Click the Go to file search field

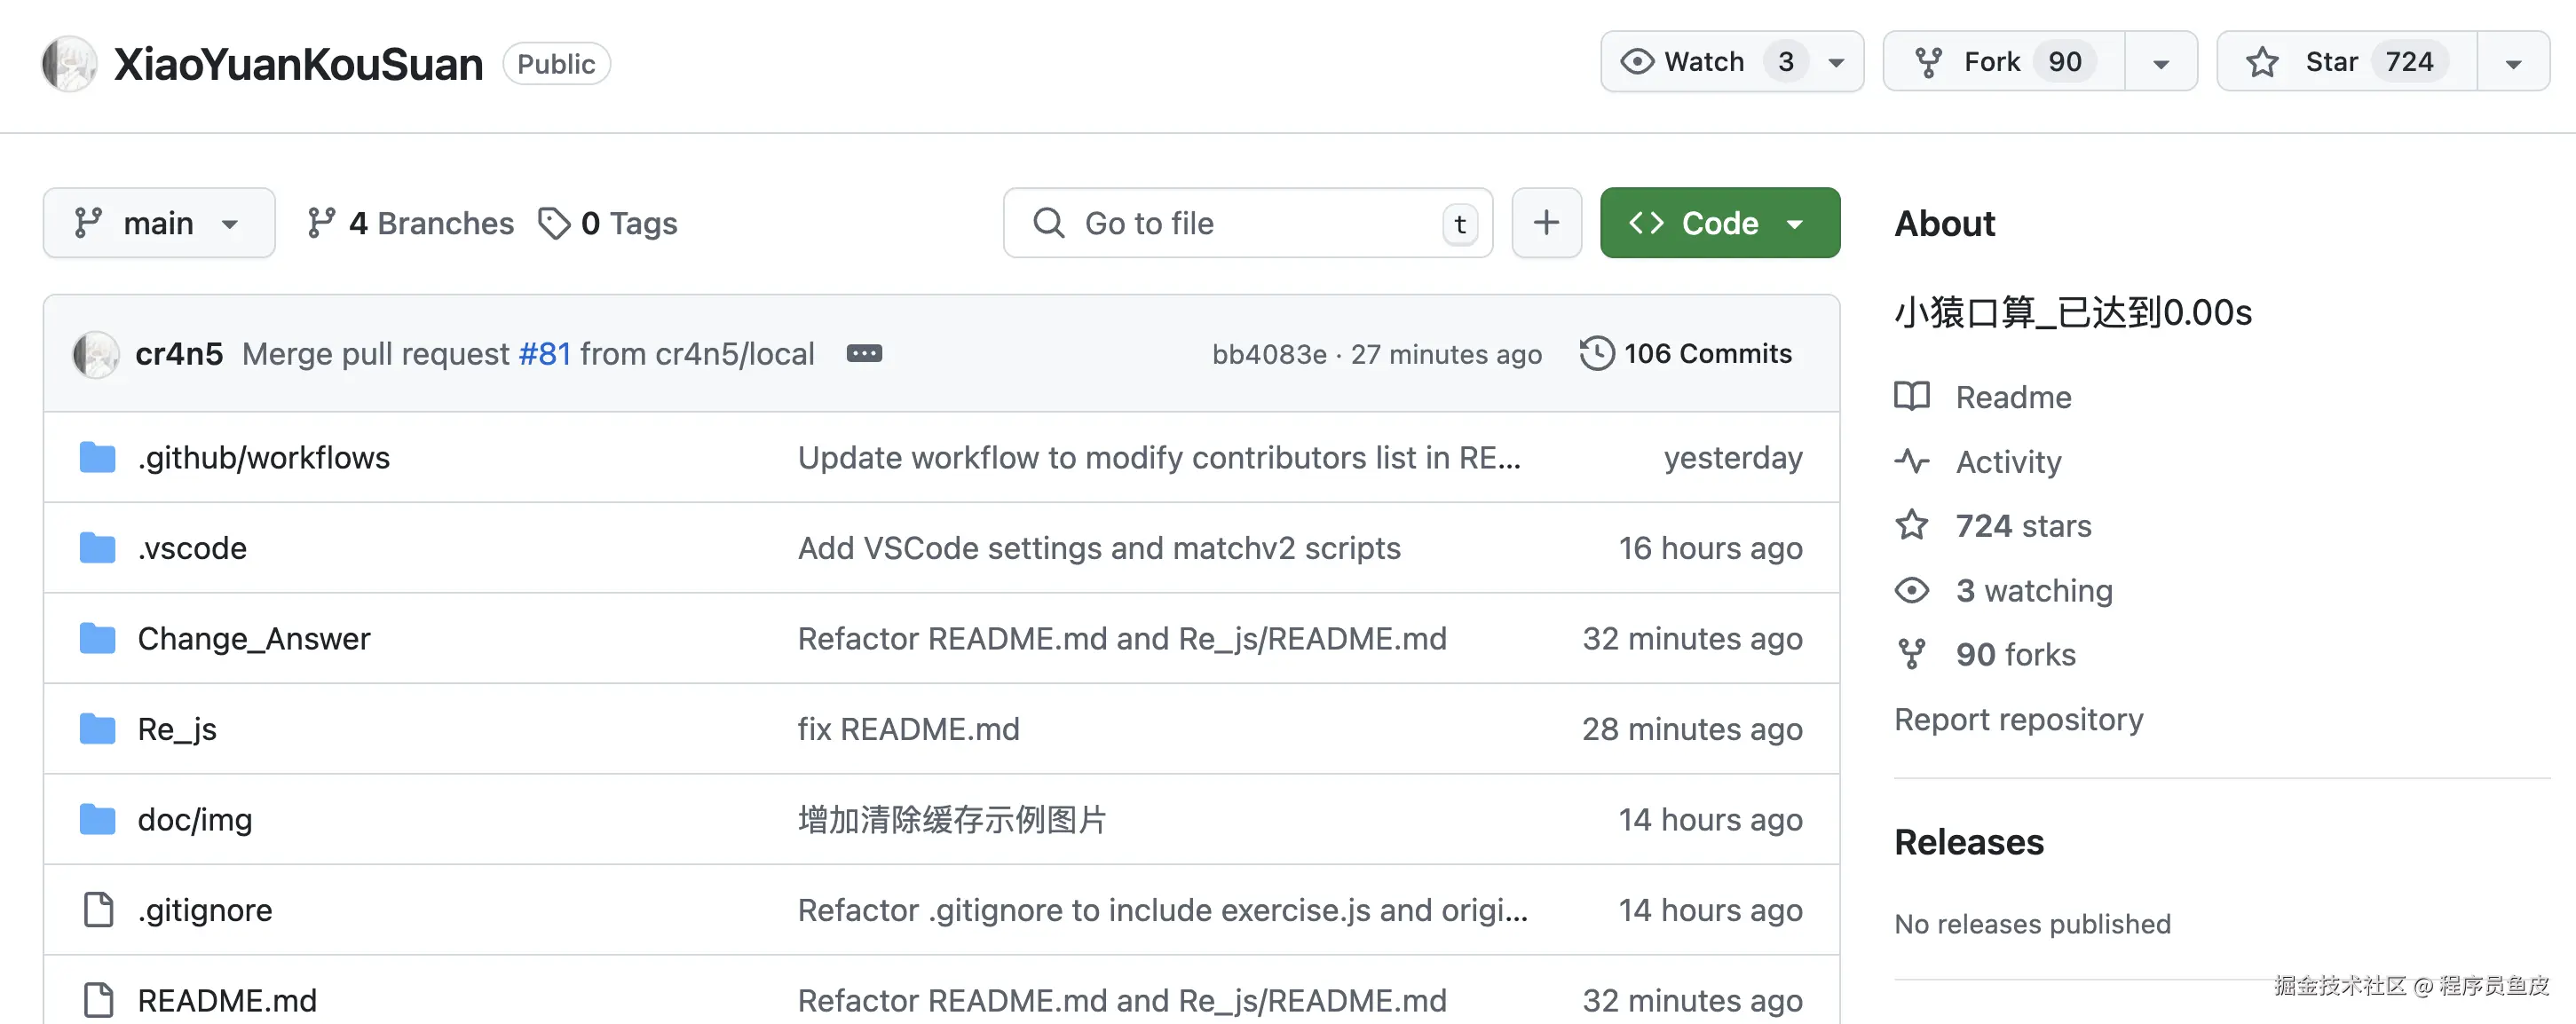[x=1247, y=223]
